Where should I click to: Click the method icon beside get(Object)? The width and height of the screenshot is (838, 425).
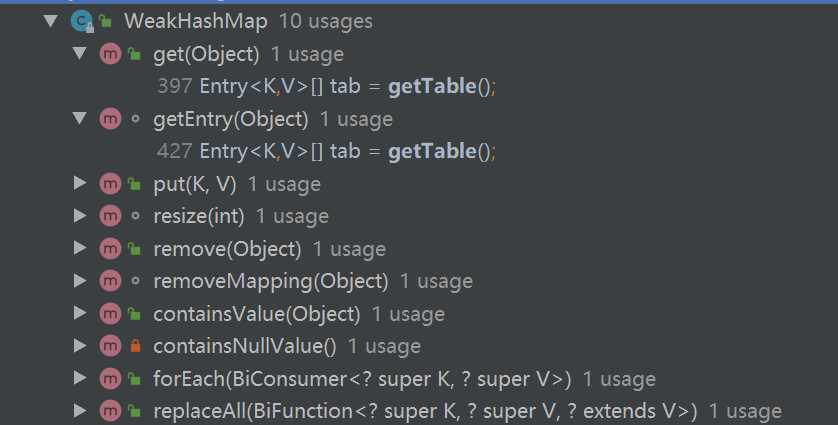click(110, 54)
